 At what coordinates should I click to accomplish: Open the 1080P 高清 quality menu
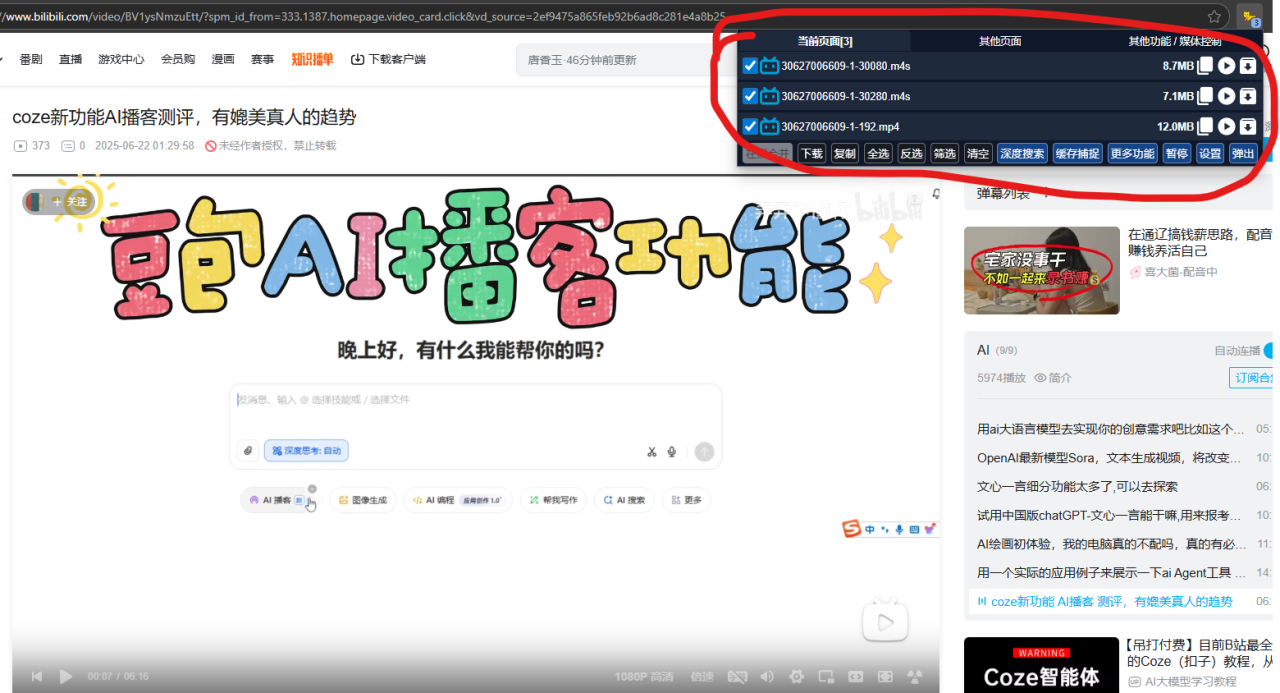[644, 677]
